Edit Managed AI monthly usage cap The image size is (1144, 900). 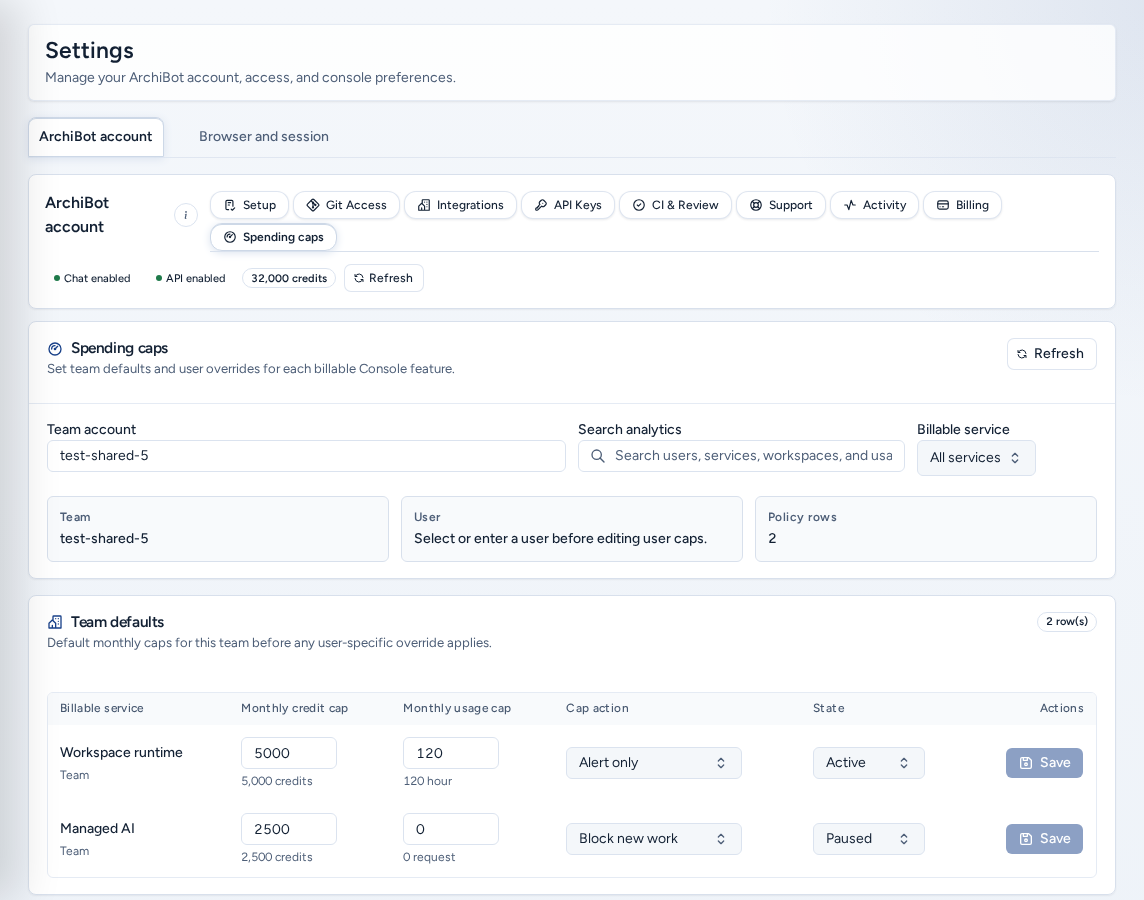pyautogui.click(x=451, y=829)
